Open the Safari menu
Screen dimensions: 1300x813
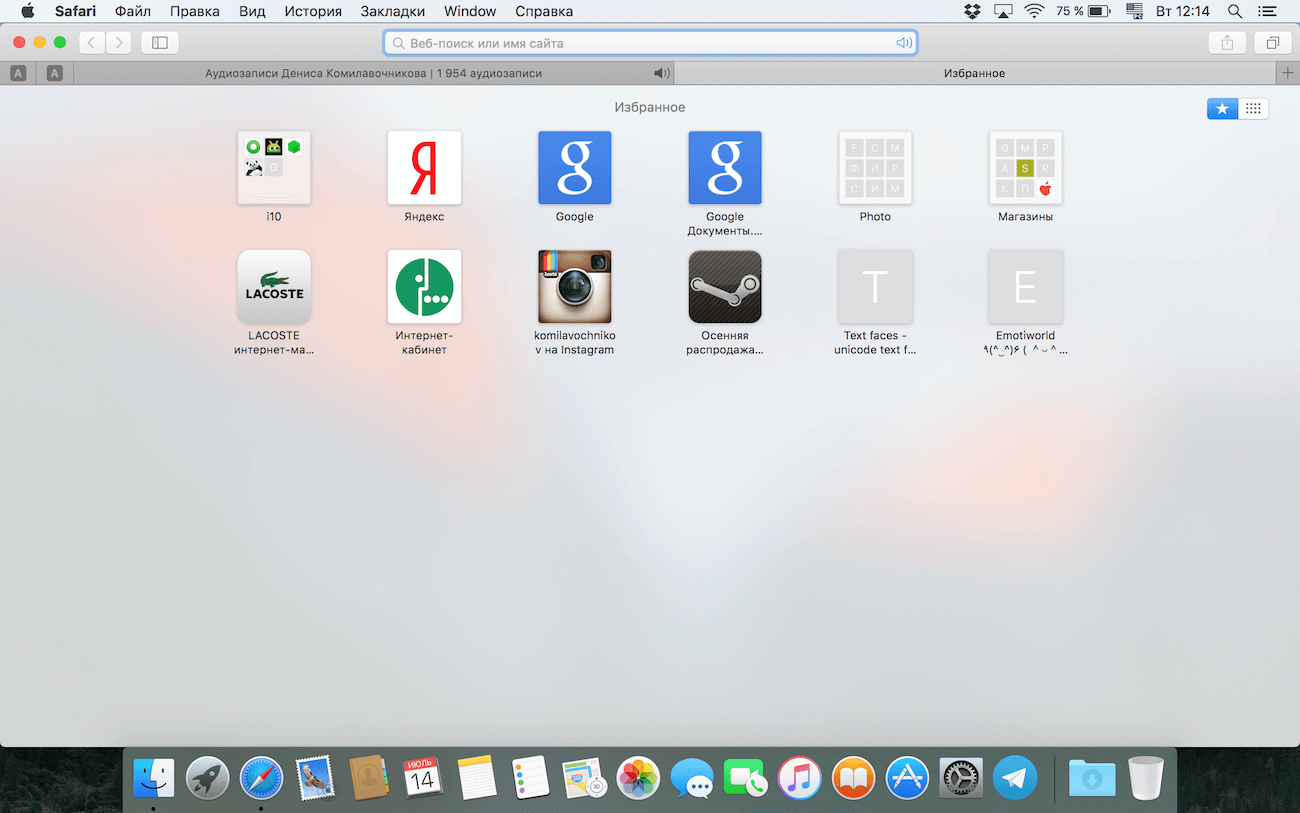pyautogui.click(x=75, y=11)
